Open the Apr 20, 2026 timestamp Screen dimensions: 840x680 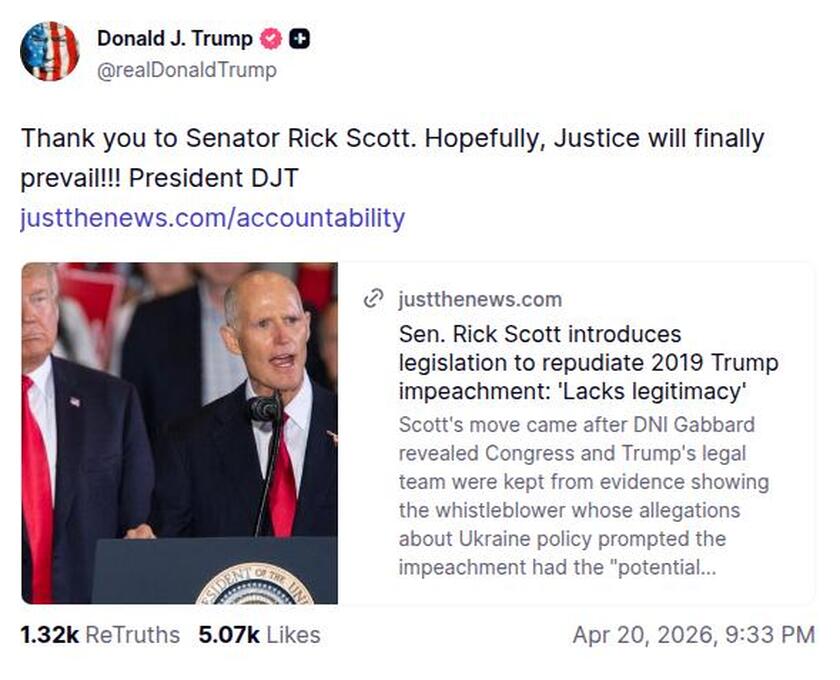click(x=693, y=635)
